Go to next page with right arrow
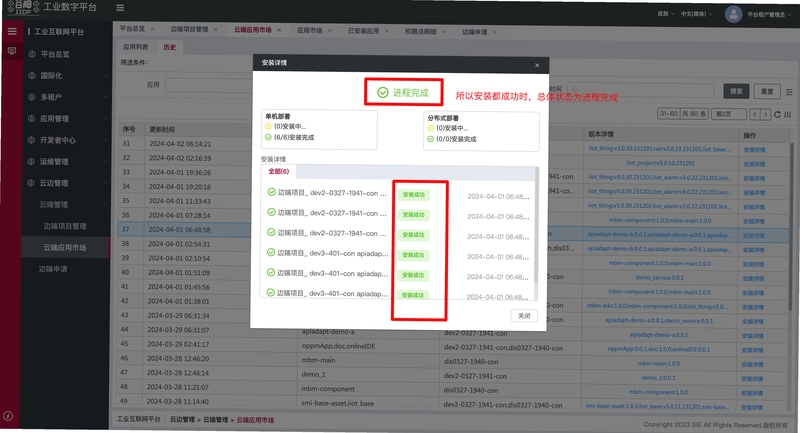800x433 pixels. [765, 114]
